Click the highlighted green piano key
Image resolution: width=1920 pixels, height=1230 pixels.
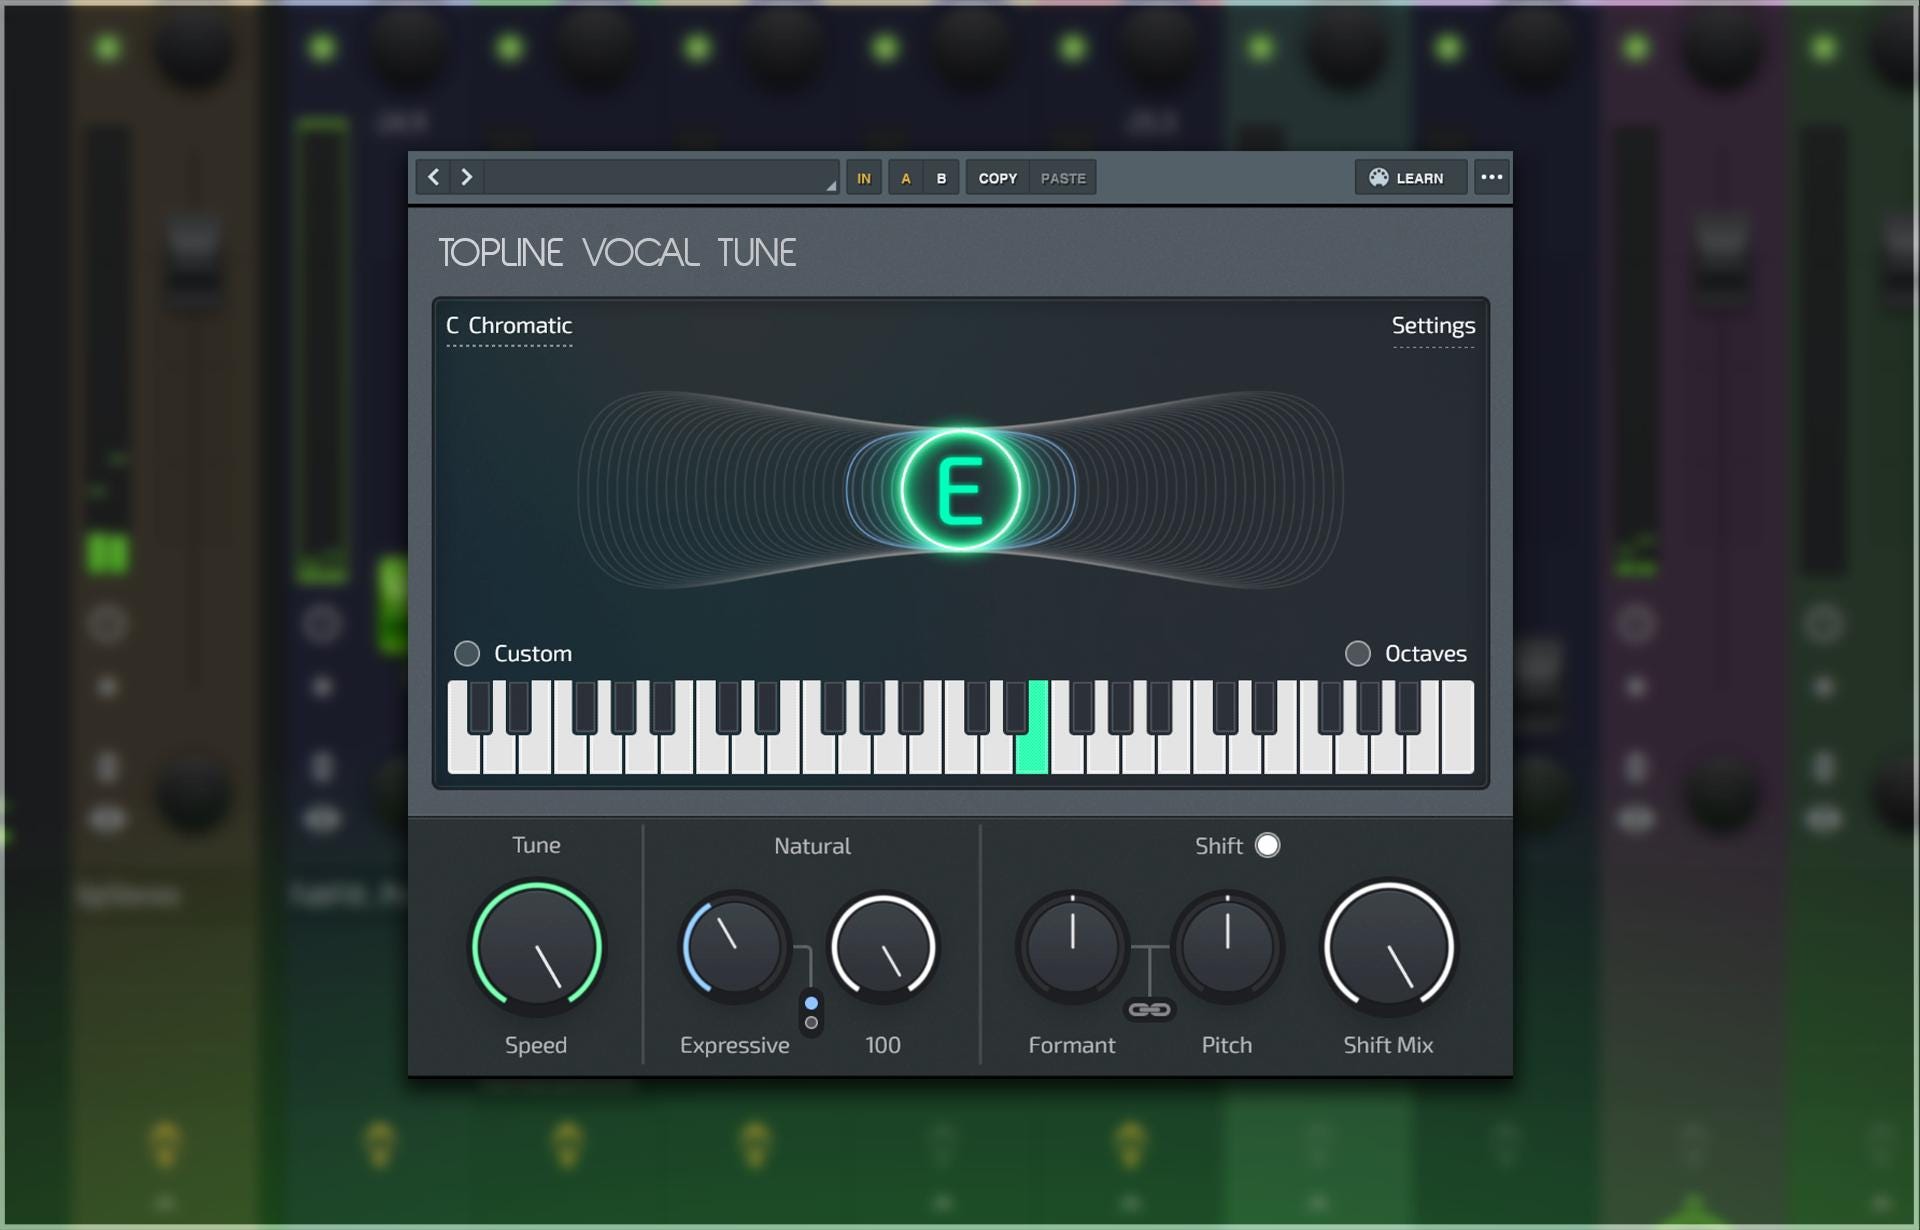[x=1032, y=752]
